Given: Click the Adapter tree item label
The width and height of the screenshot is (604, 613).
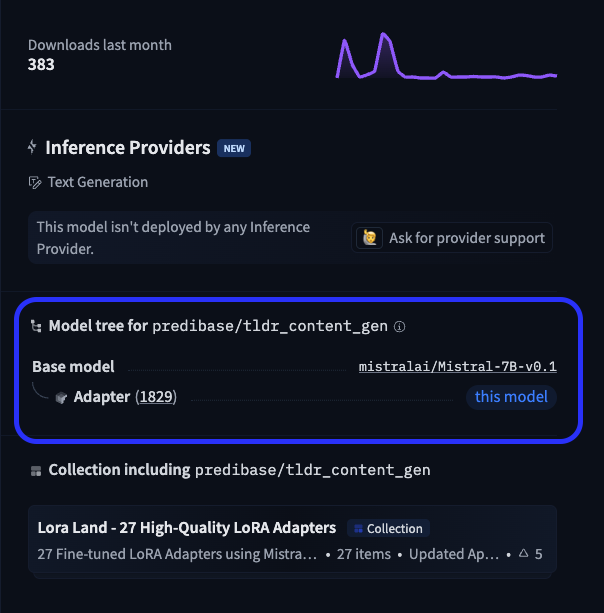Looking at the screenshot, I should (102, 397).
